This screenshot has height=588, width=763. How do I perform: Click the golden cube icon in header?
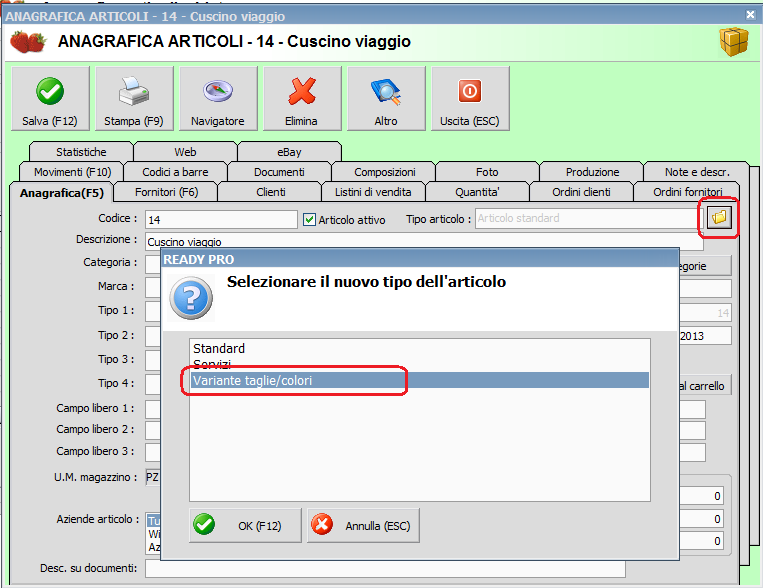734,42
